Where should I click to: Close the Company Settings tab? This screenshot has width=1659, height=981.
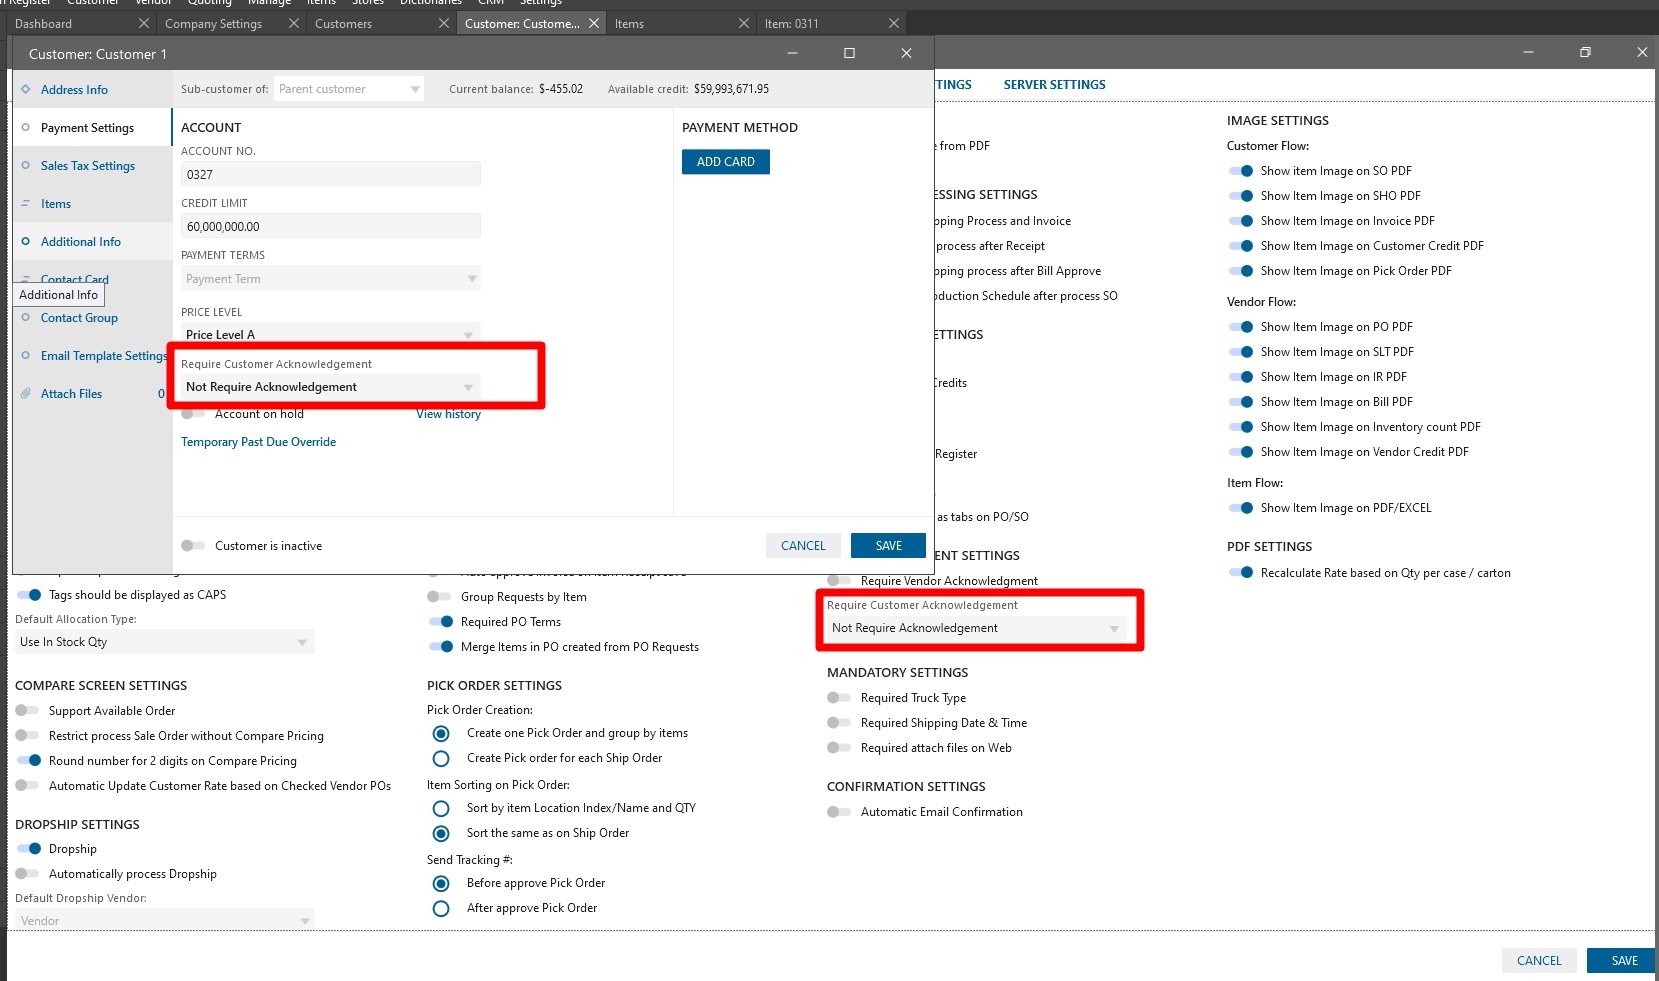pyautogui.click(x=294, y=24)
